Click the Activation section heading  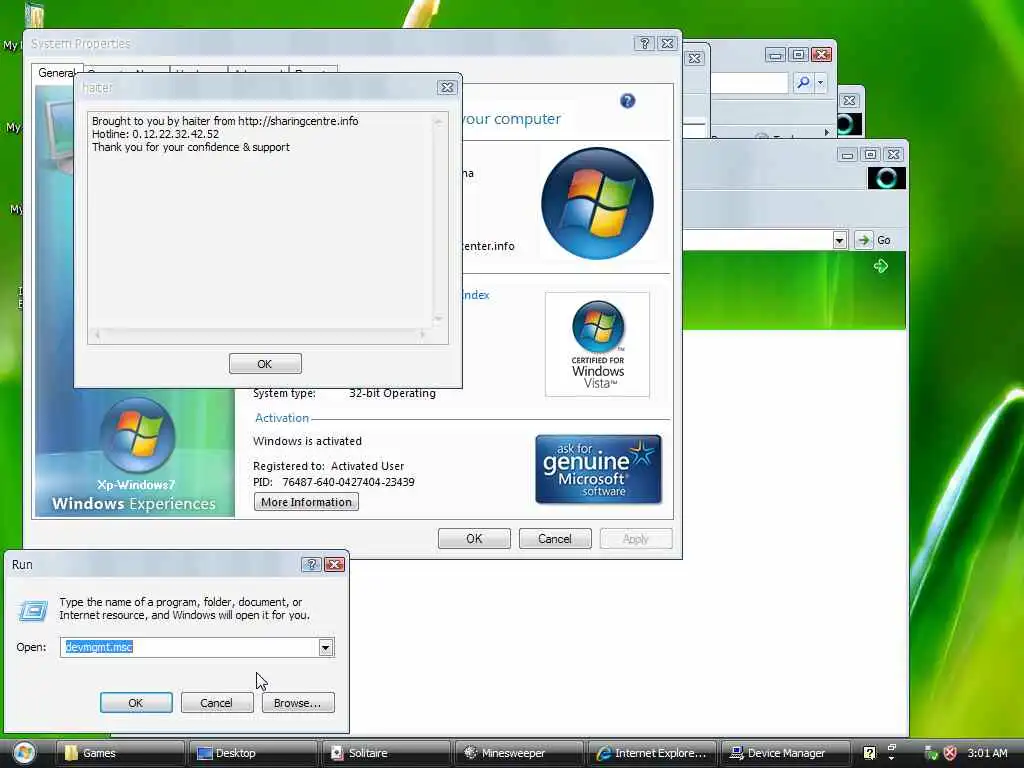pos(281,418)
